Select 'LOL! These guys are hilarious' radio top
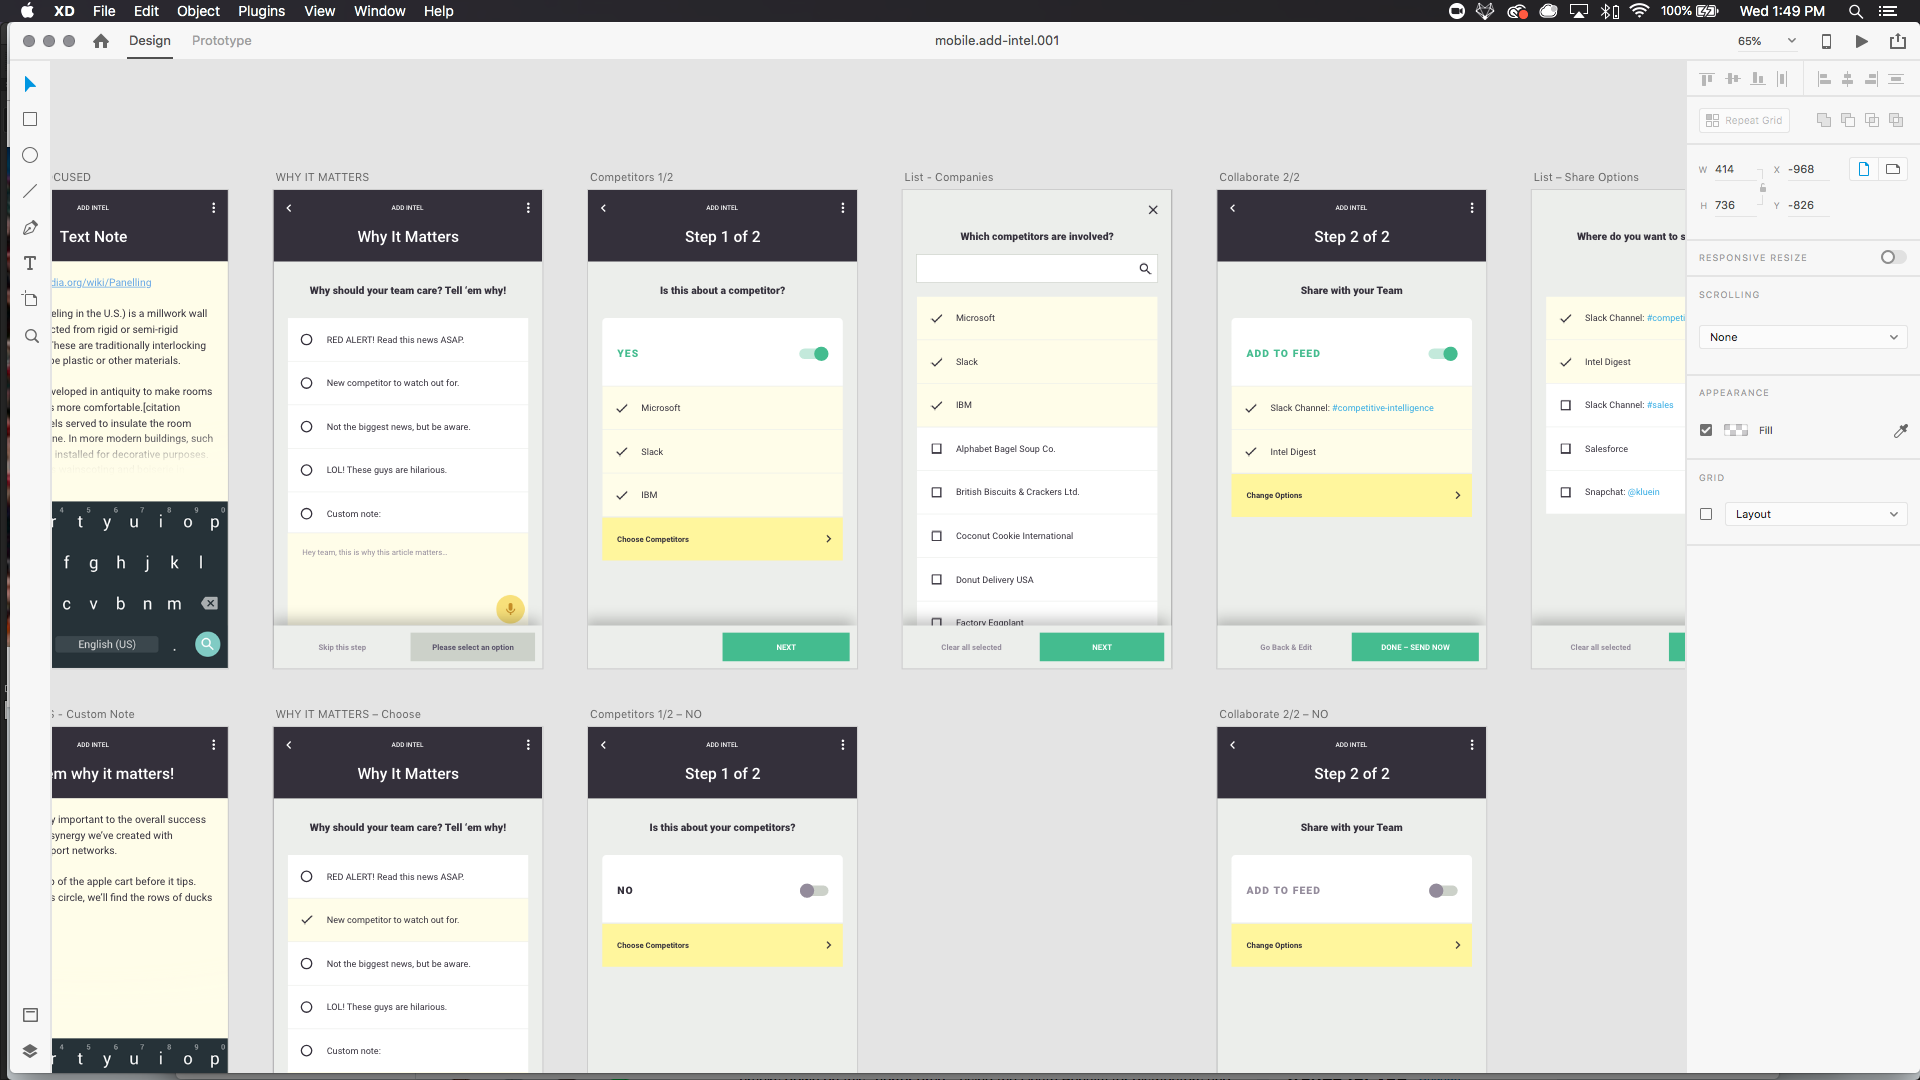Screen dimensions: 1920x1080 coord(307,470)
